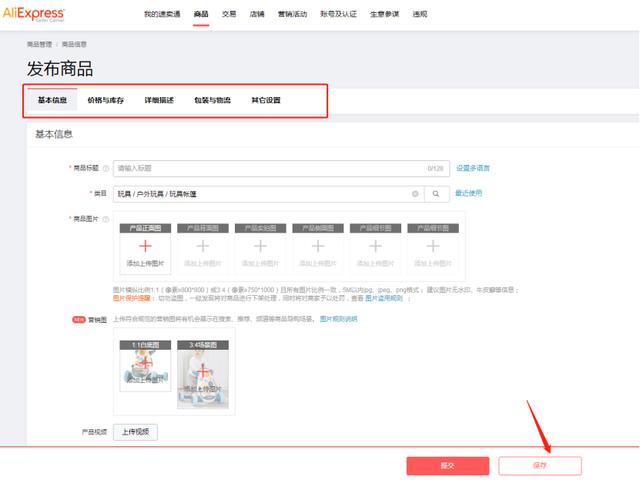This screenshot has width=640, height=480.
Task: Clear the 类目 field with the circle-x icon
Action: (415, 194)
